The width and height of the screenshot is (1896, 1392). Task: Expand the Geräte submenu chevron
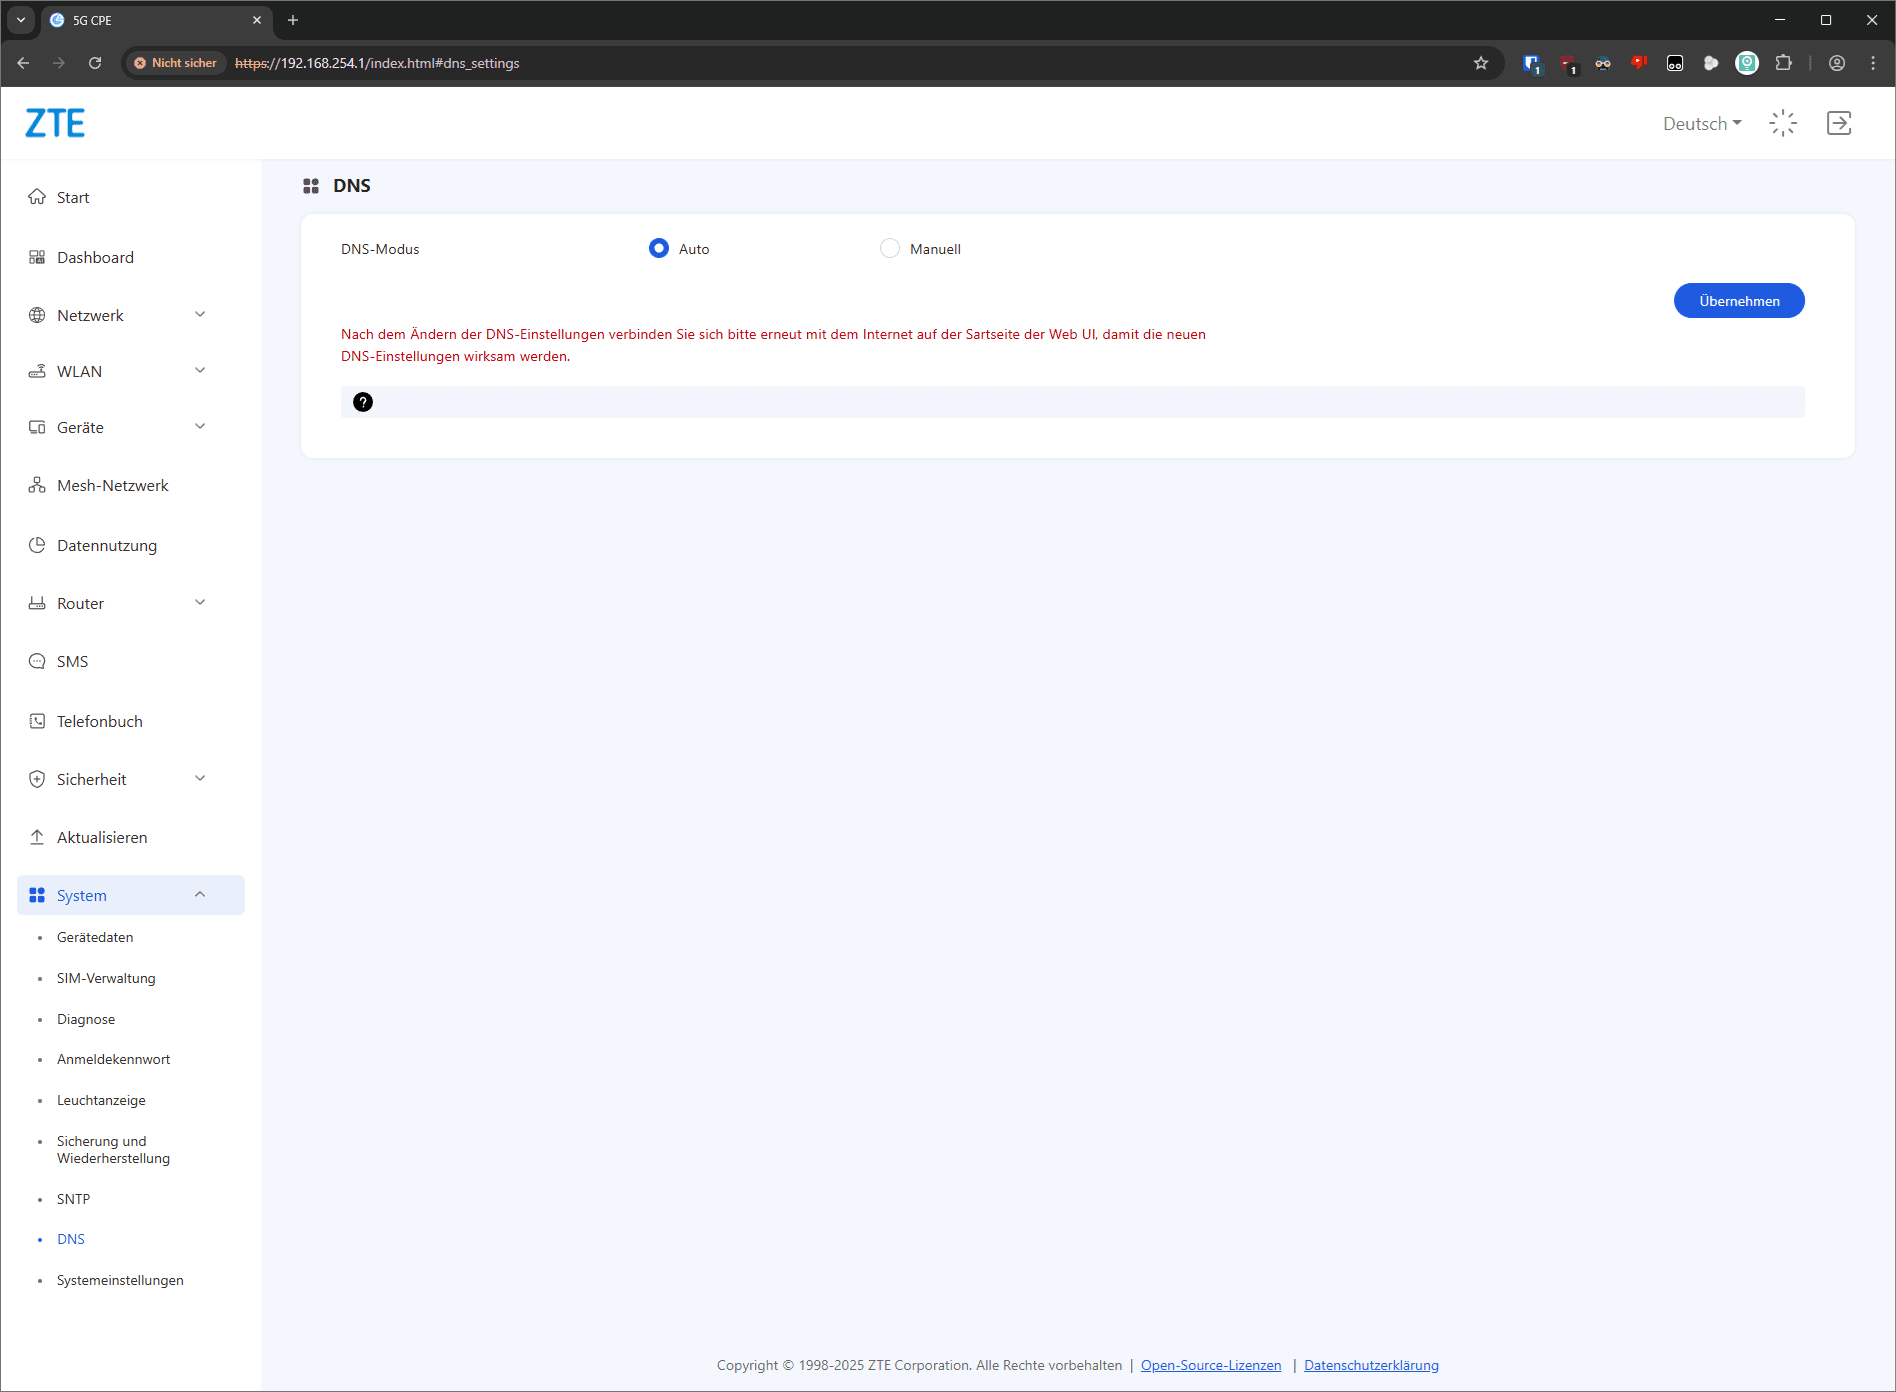200,426
